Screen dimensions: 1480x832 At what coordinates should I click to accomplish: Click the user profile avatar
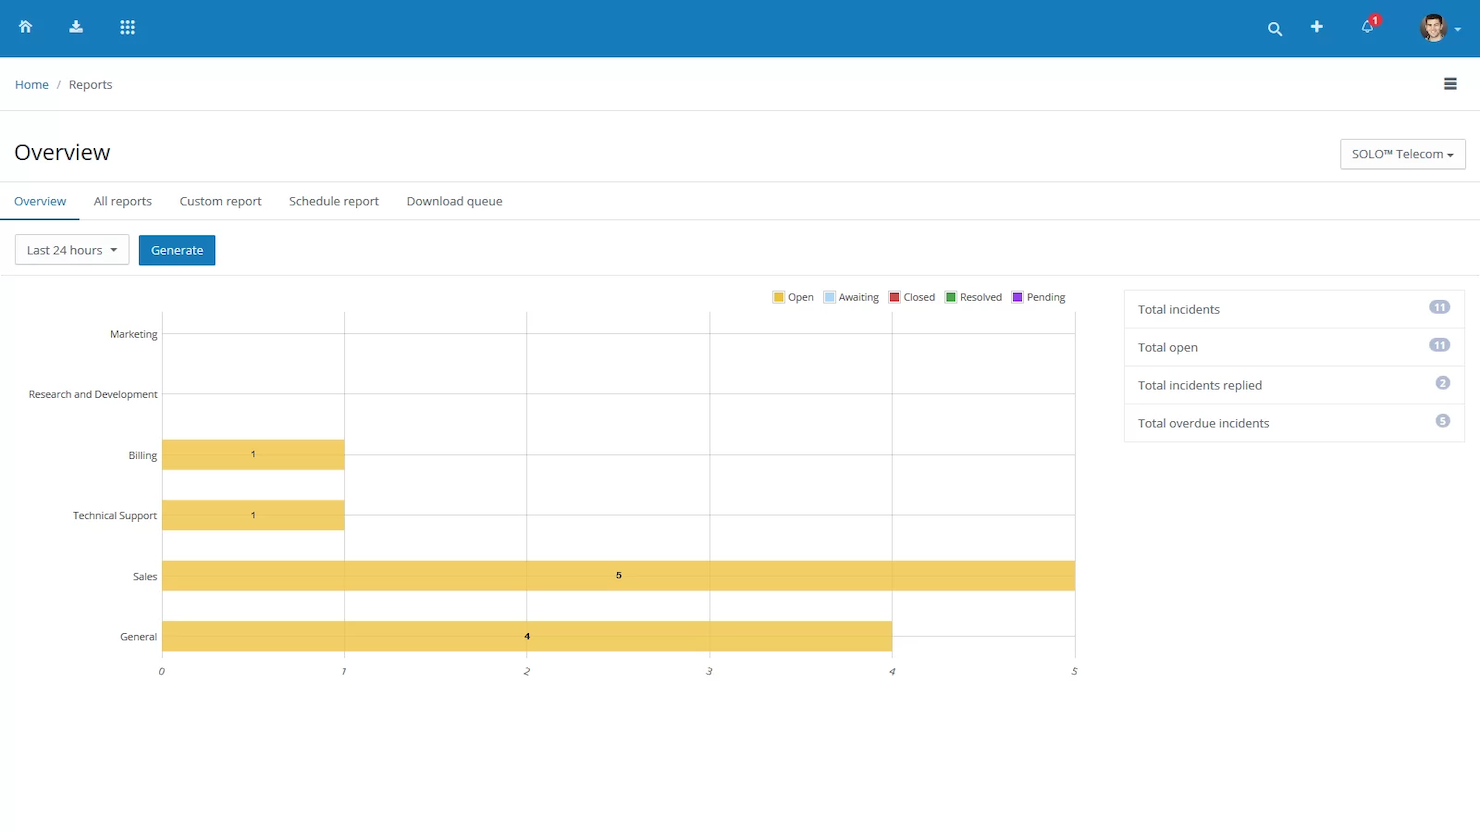tap(1435, 27)
